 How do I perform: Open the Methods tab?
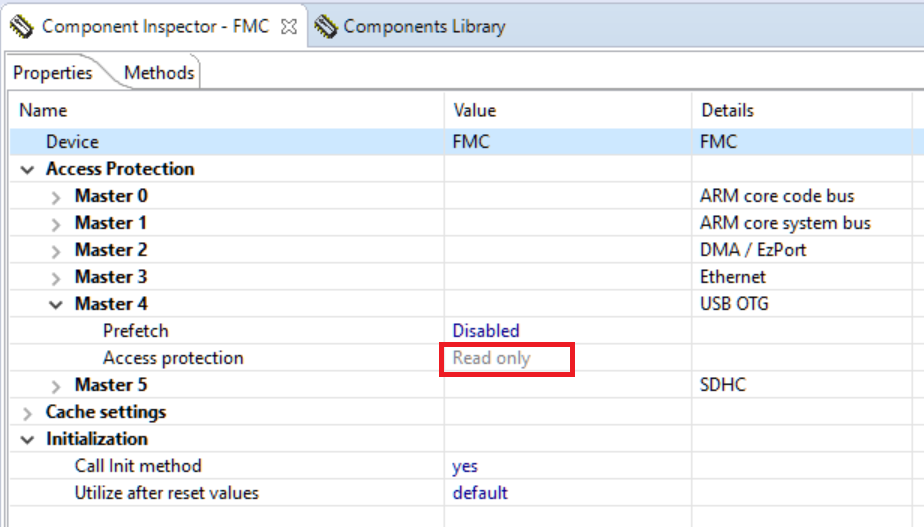[159, 73]
